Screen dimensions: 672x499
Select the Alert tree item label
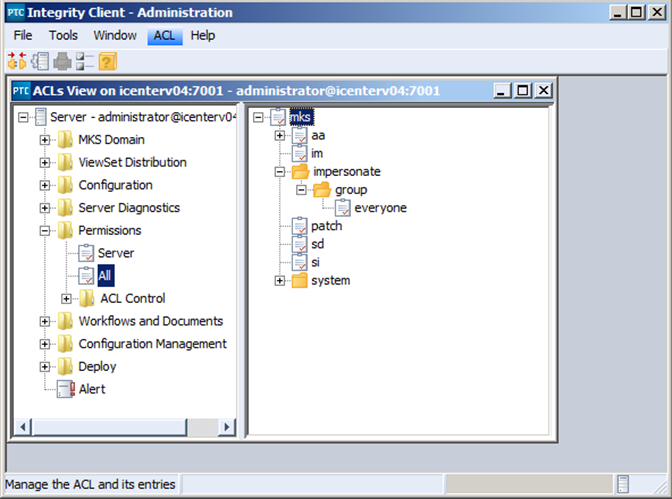click(92, 389)
